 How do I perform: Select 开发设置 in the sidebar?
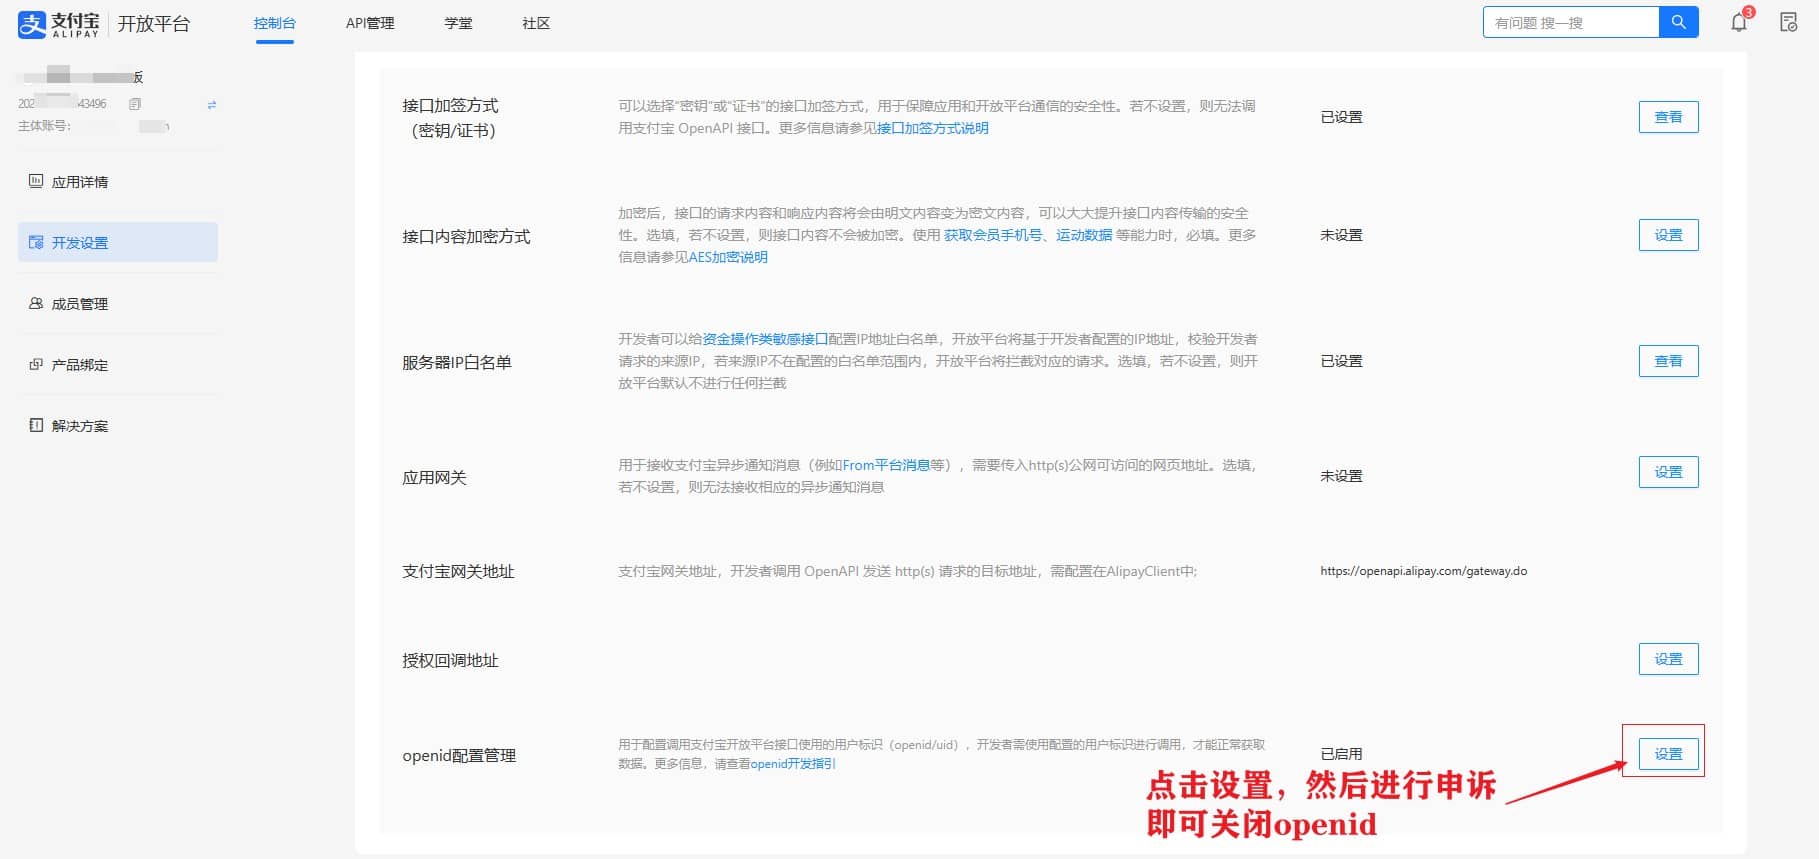(80, 243)
